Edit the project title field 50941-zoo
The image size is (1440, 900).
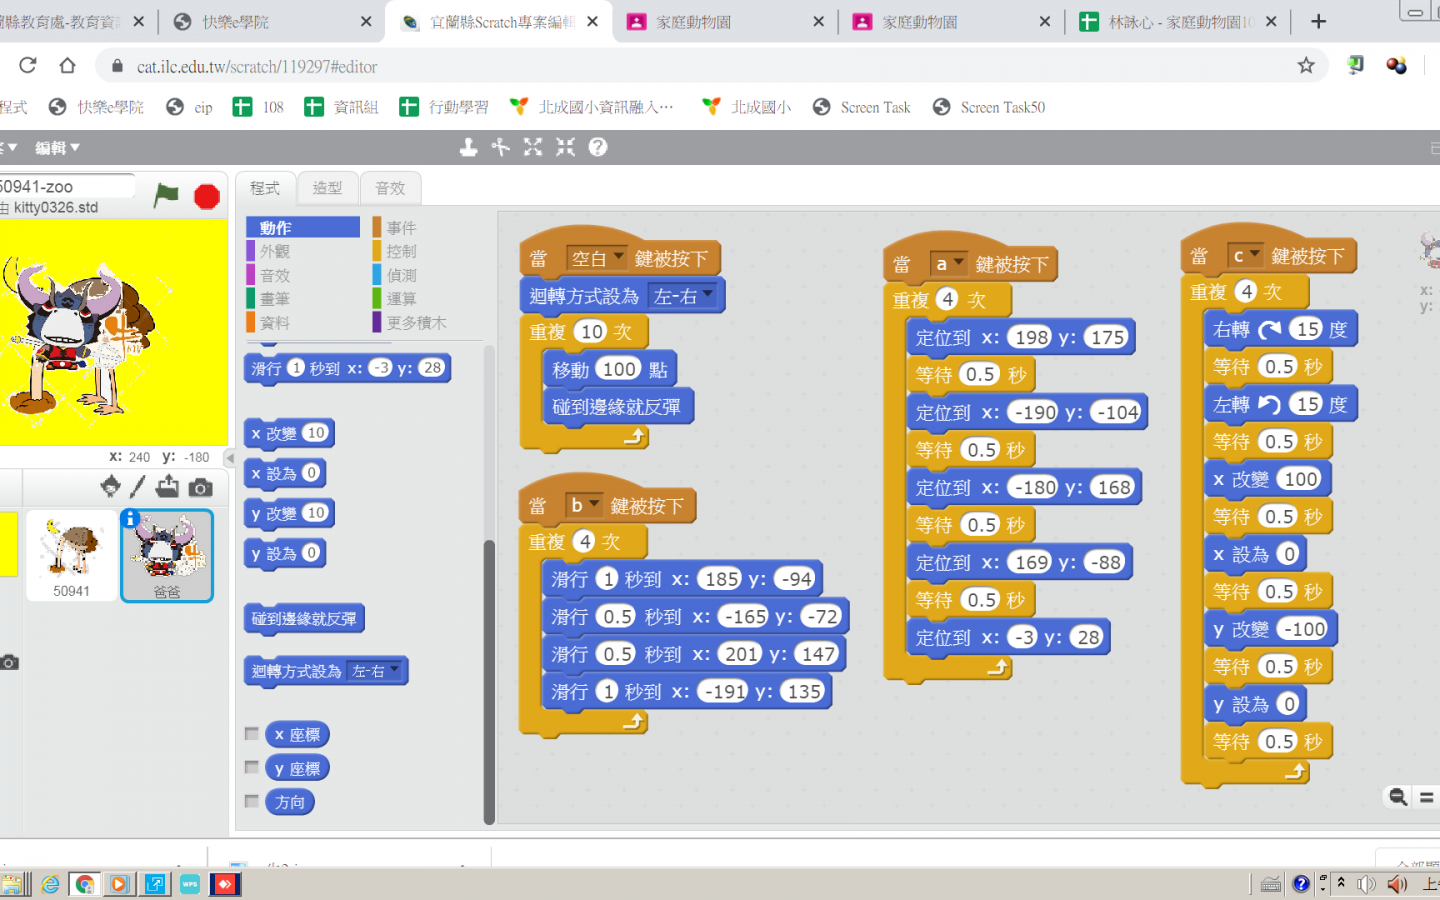click(x=66, y=186)
